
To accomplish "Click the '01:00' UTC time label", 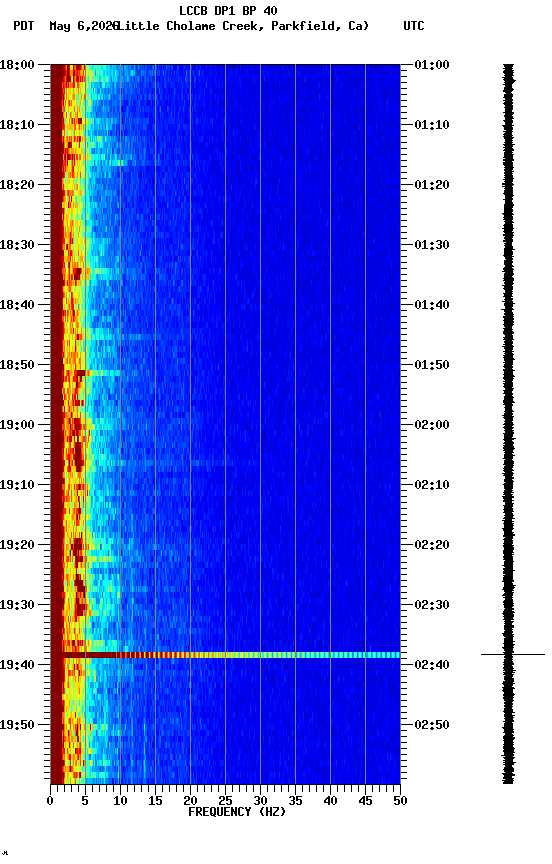I will pos(432,65).
